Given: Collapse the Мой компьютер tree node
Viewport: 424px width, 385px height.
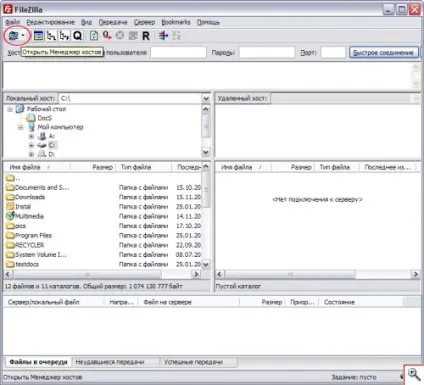Looking at the screenshot, I should pyautogui.click(x=21, y=127).
